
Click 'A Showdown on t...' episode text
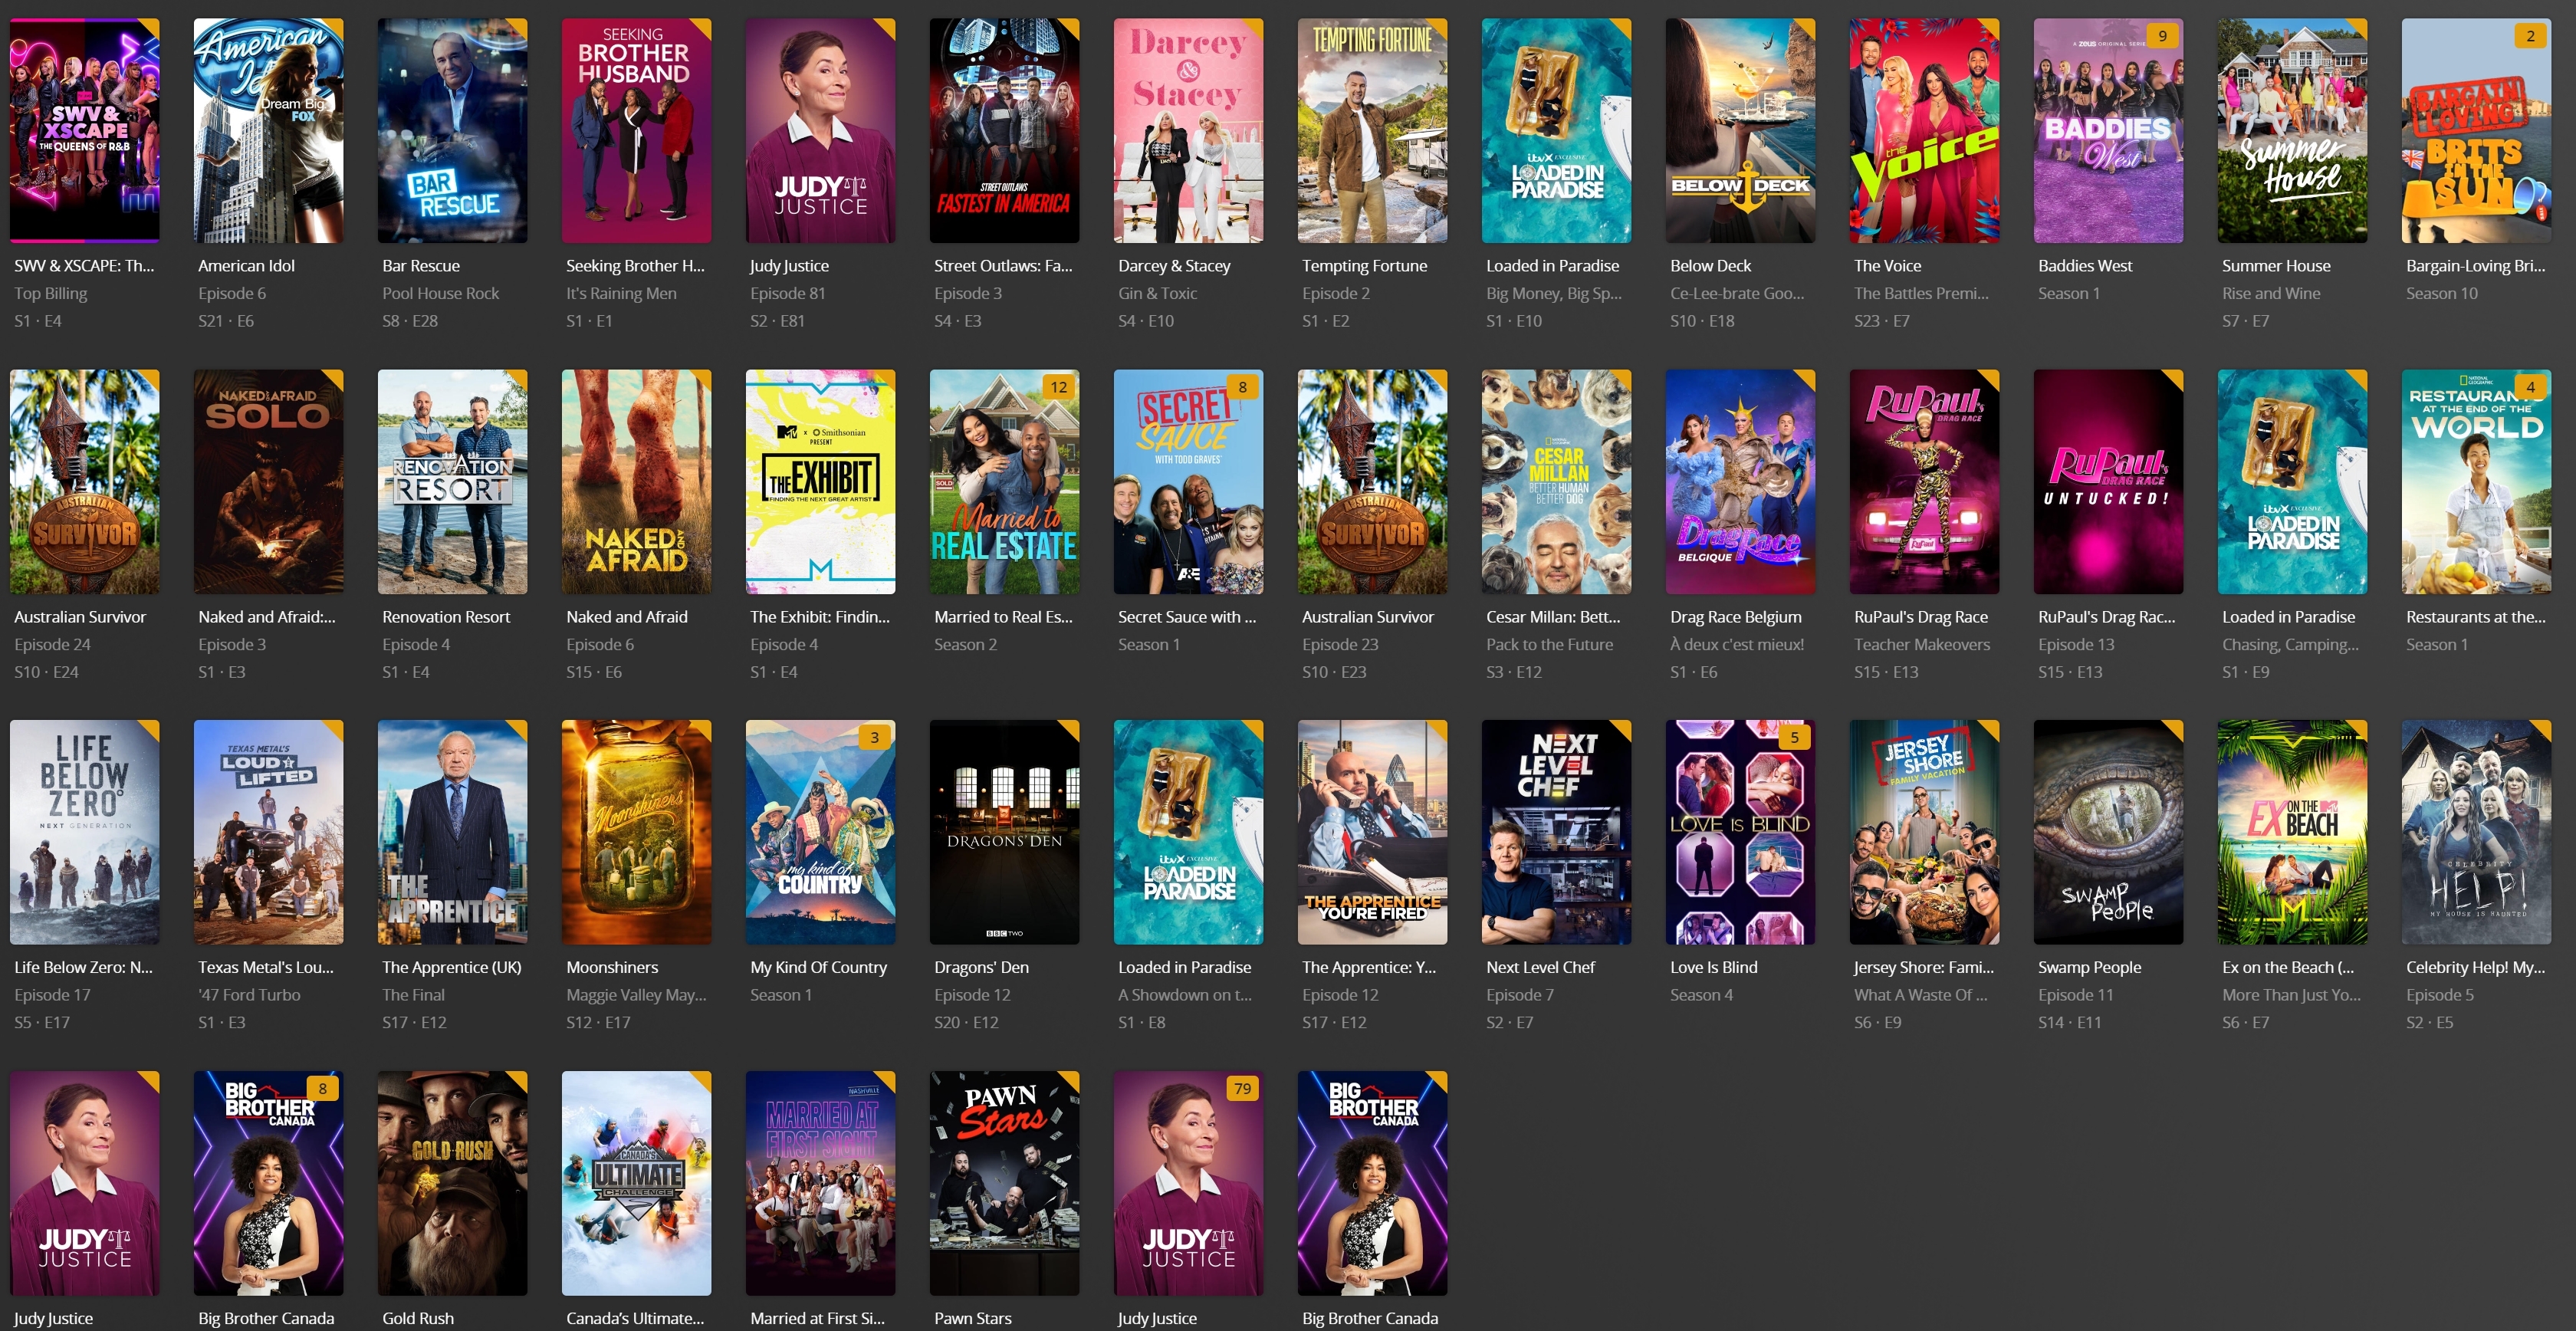tap(1184, 996)
